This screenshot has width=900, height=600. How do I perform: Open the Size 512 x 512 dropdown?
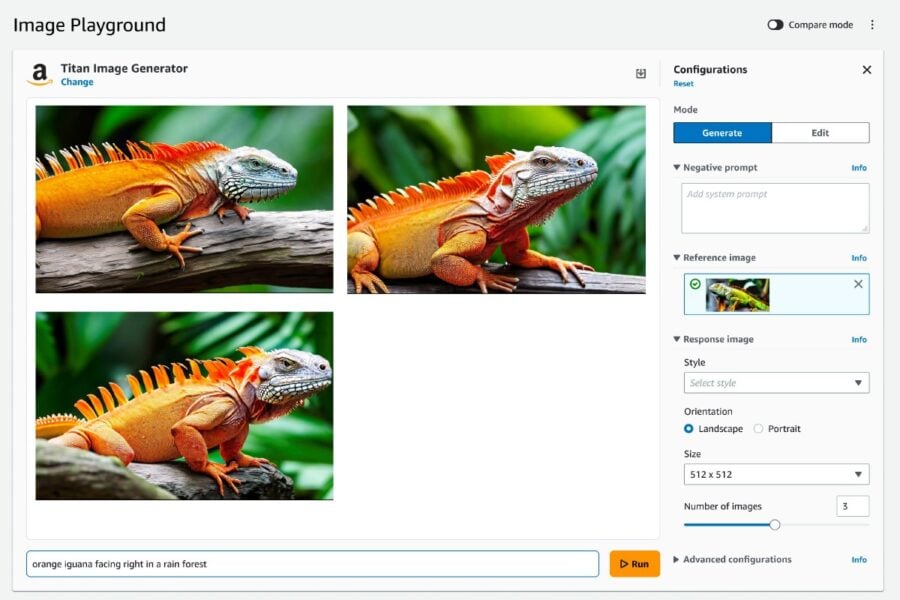click(x=776, y=474)
